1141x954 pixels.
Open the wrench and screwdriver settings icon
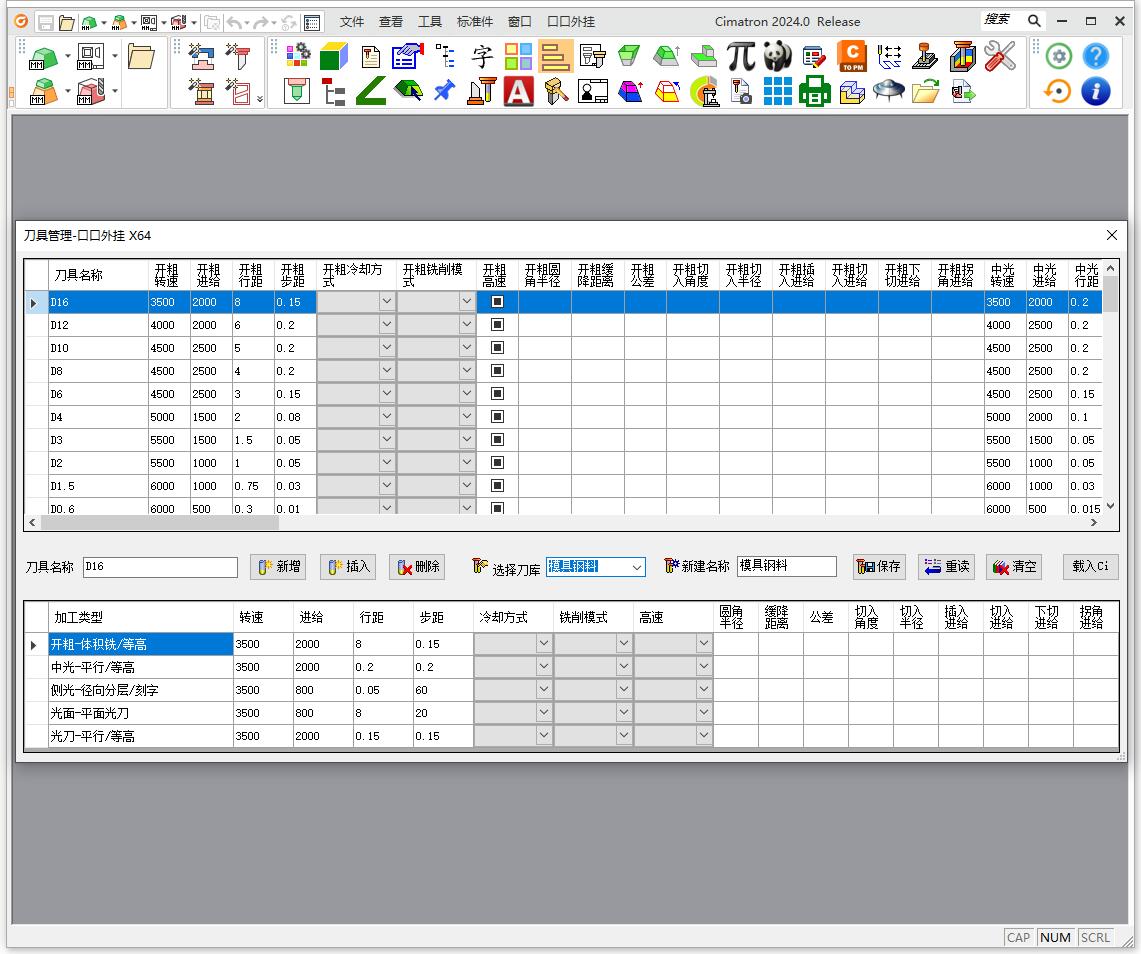999,57
